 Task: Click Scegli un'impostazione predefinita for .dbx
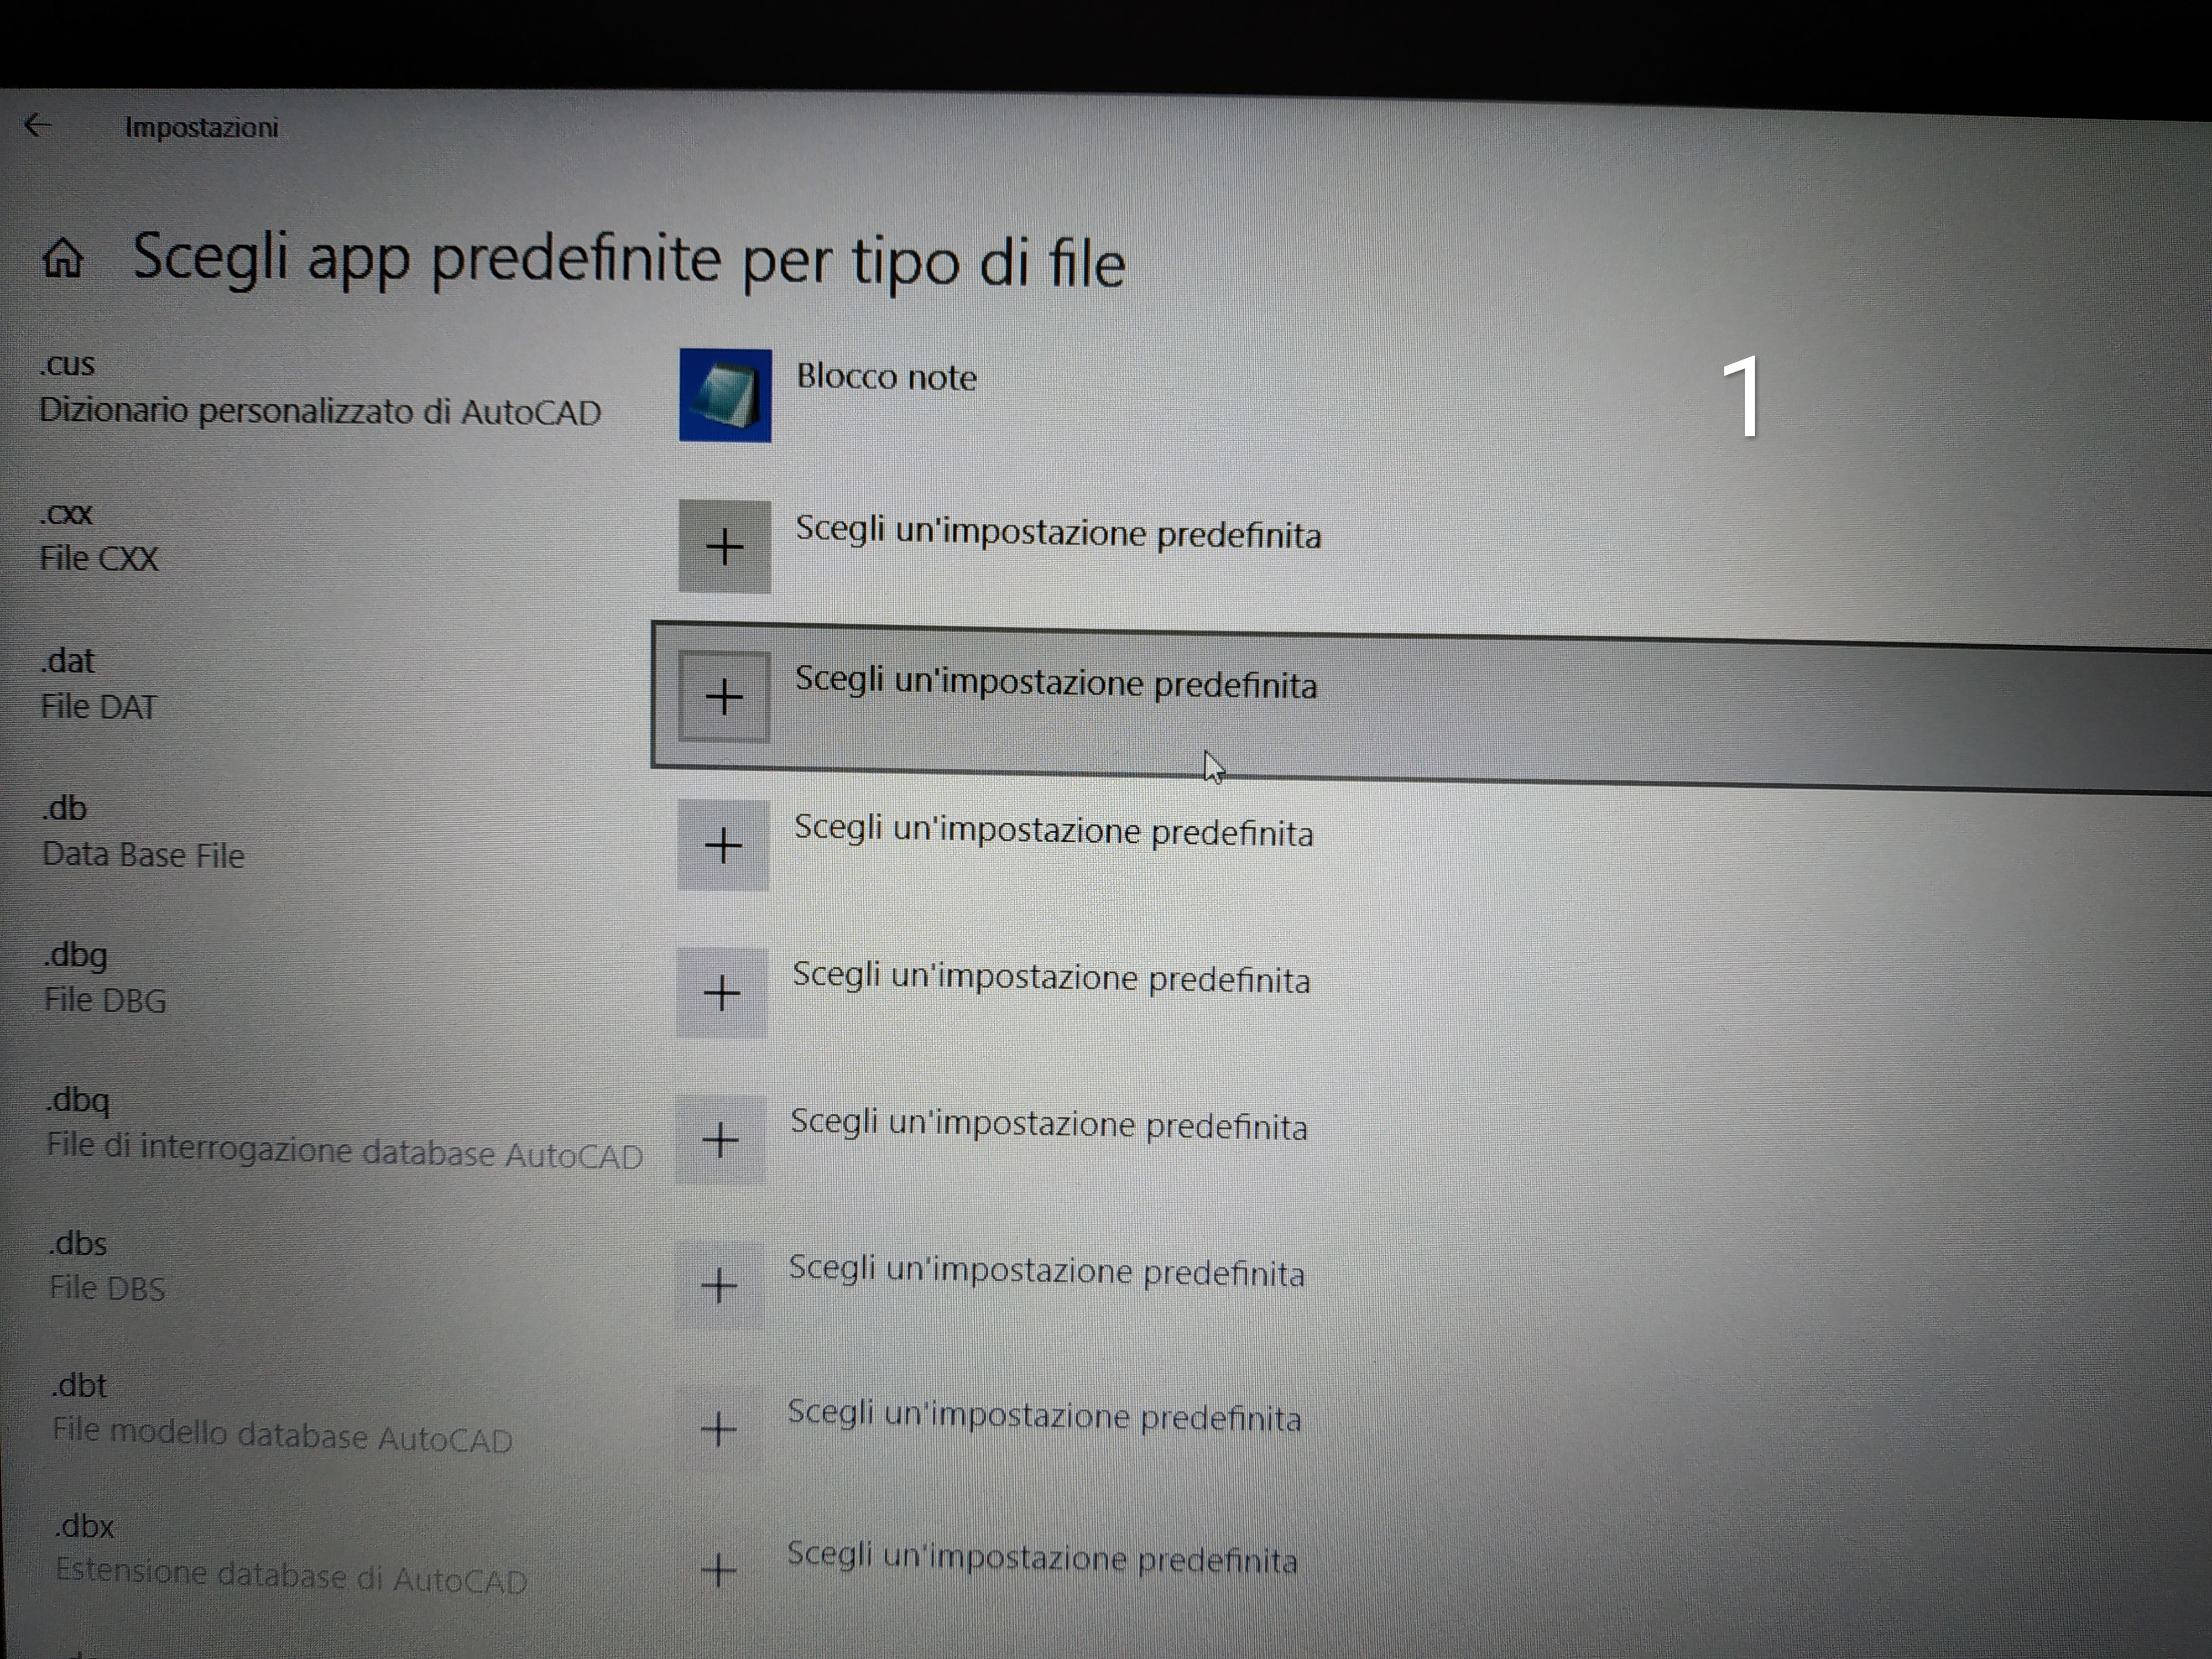1042,1557
